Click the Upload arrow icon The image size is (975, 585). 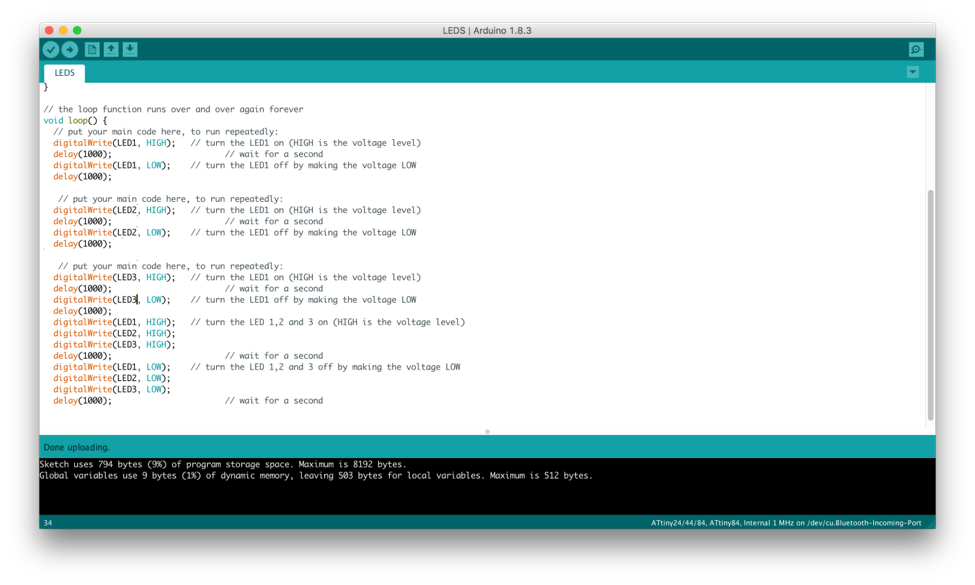coord(70,50)
